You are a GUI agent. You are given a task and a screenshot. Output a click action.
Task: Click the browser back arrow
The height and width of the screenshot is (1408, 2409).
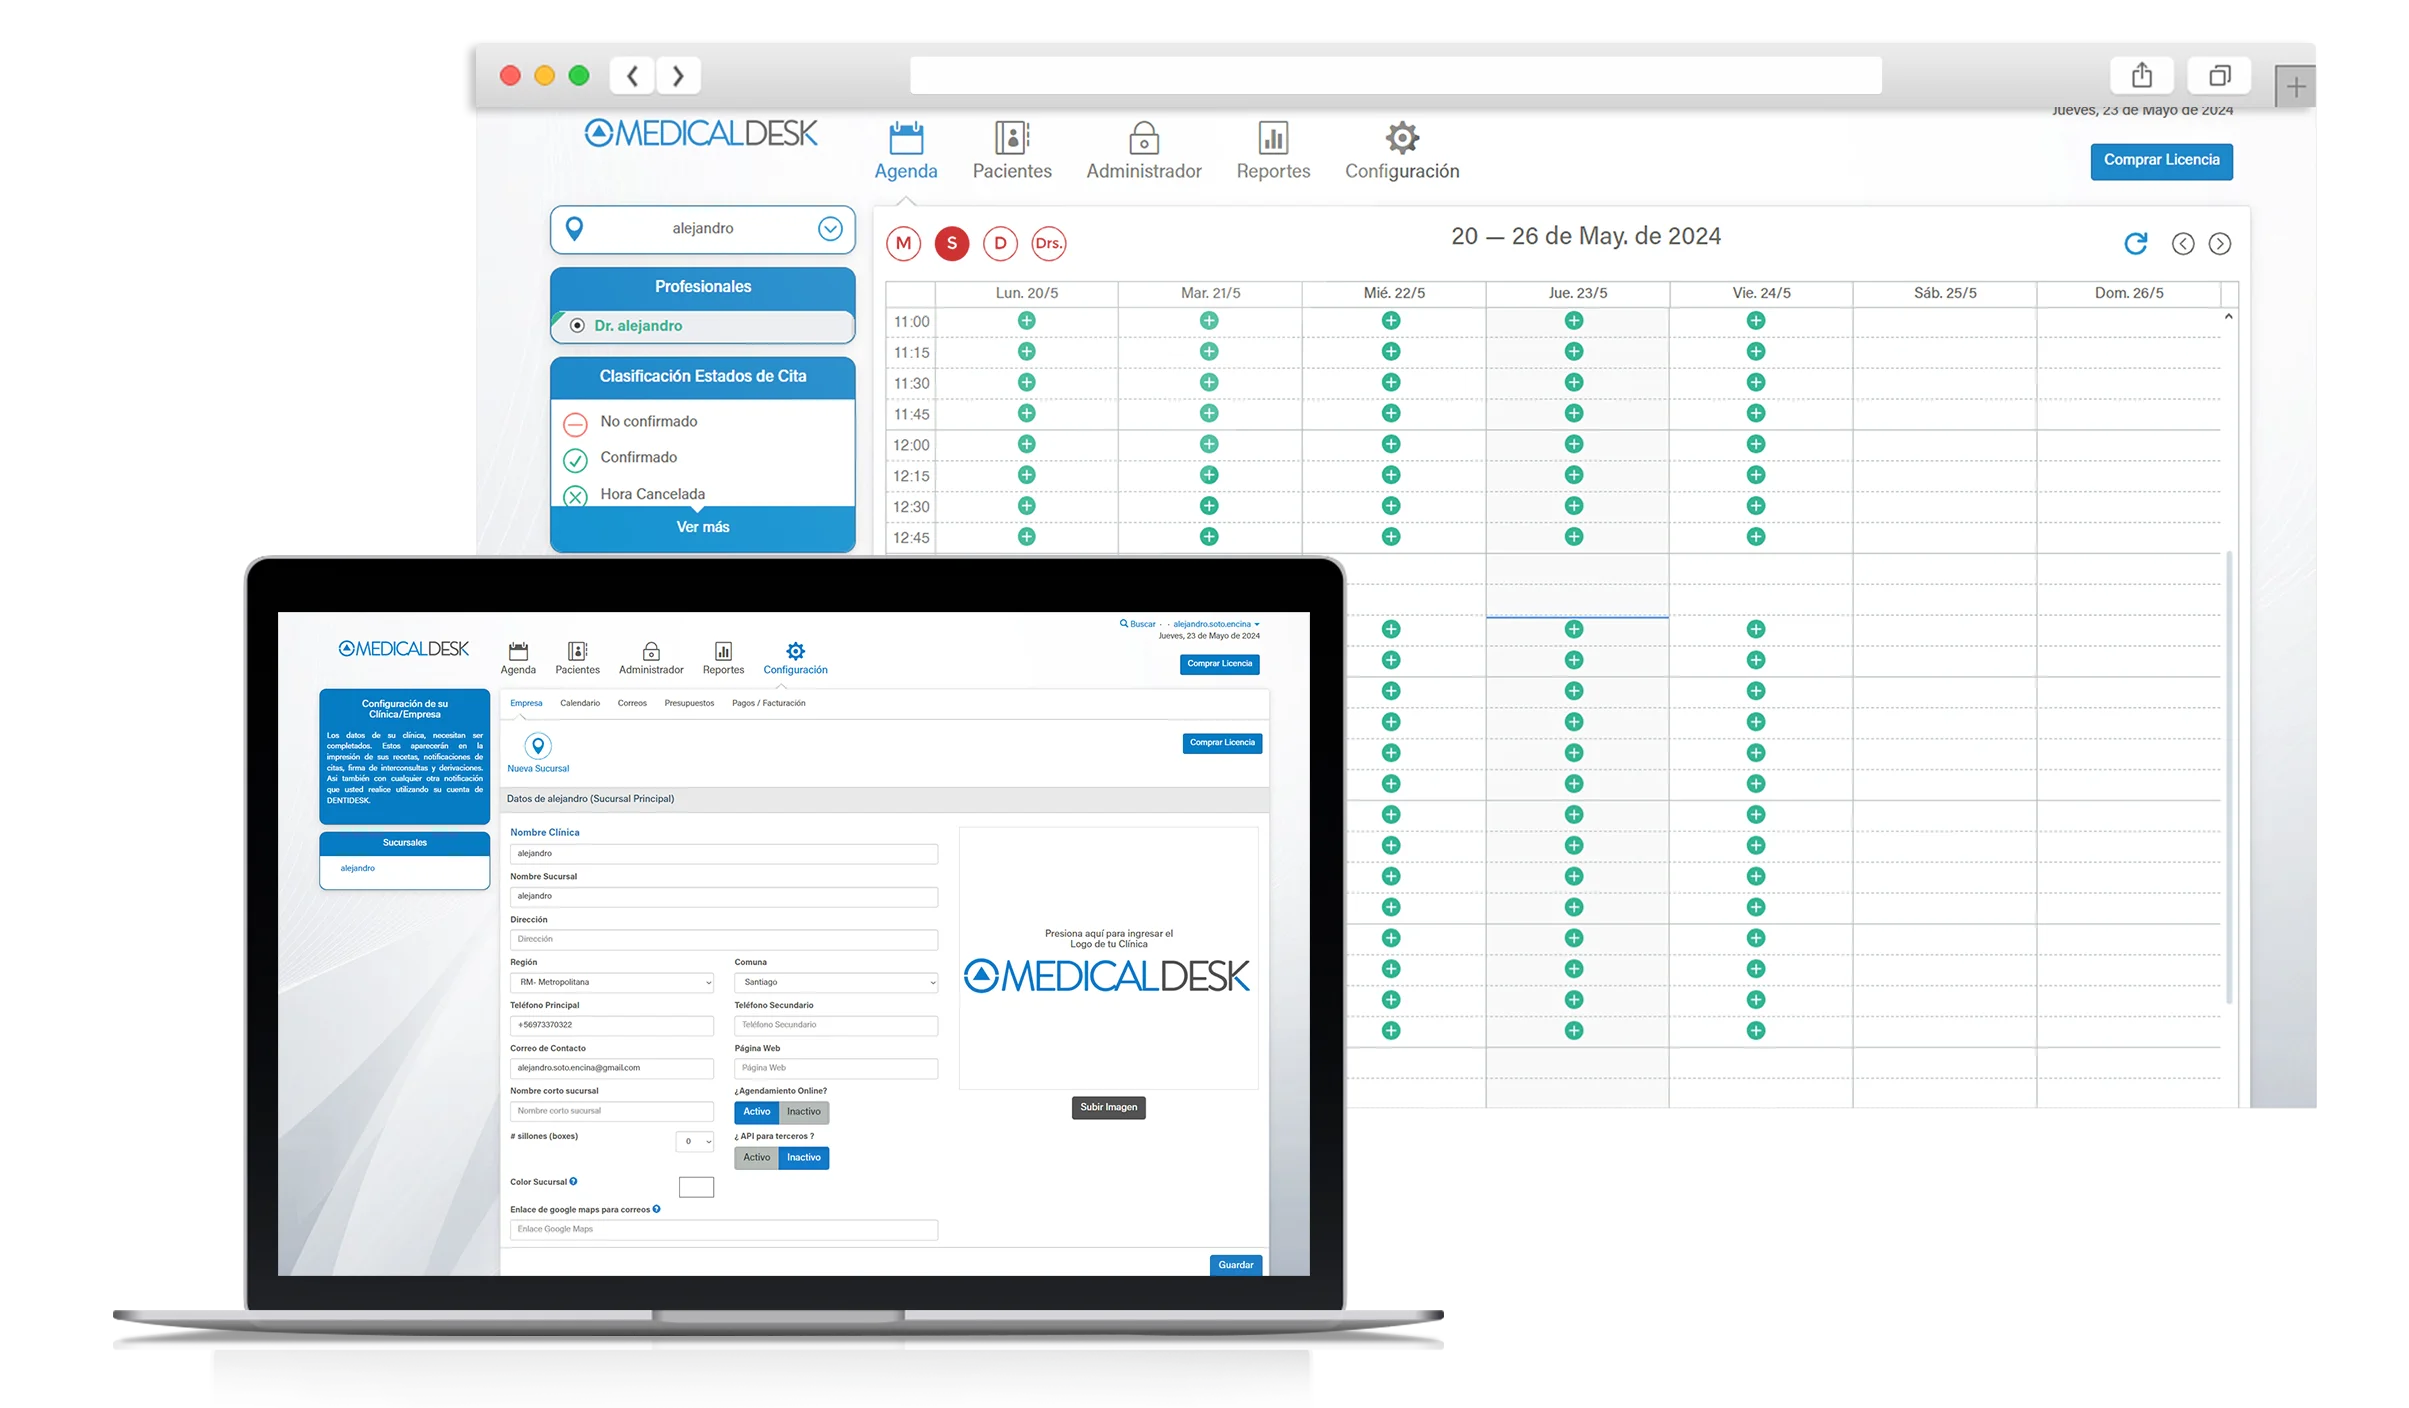click(x=632, y=75)
